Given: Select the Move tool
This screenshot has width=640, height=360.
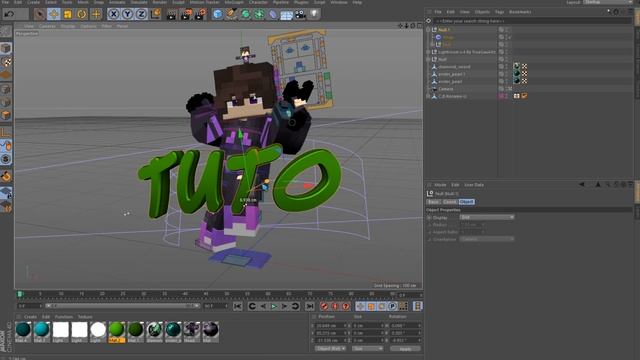Looking at the screenshot, I should coord(53,14).
